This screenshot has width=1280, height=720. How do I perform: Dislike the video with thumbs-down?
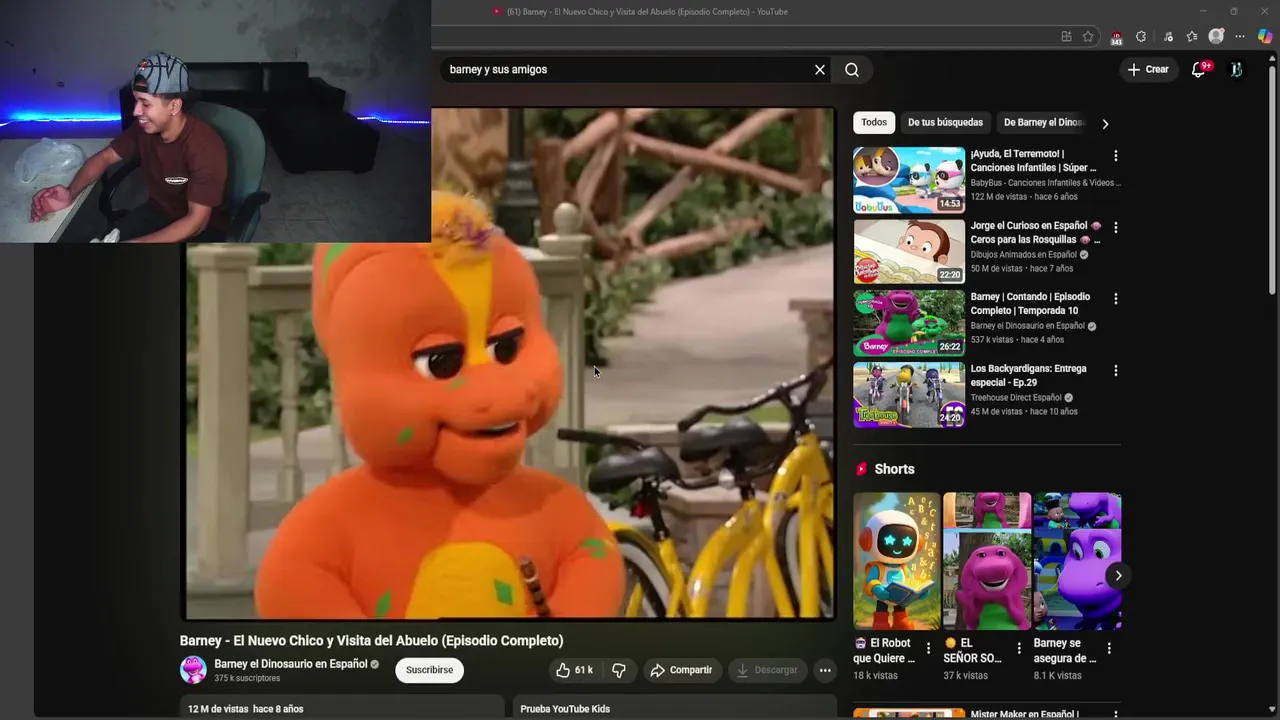point(619,670)
